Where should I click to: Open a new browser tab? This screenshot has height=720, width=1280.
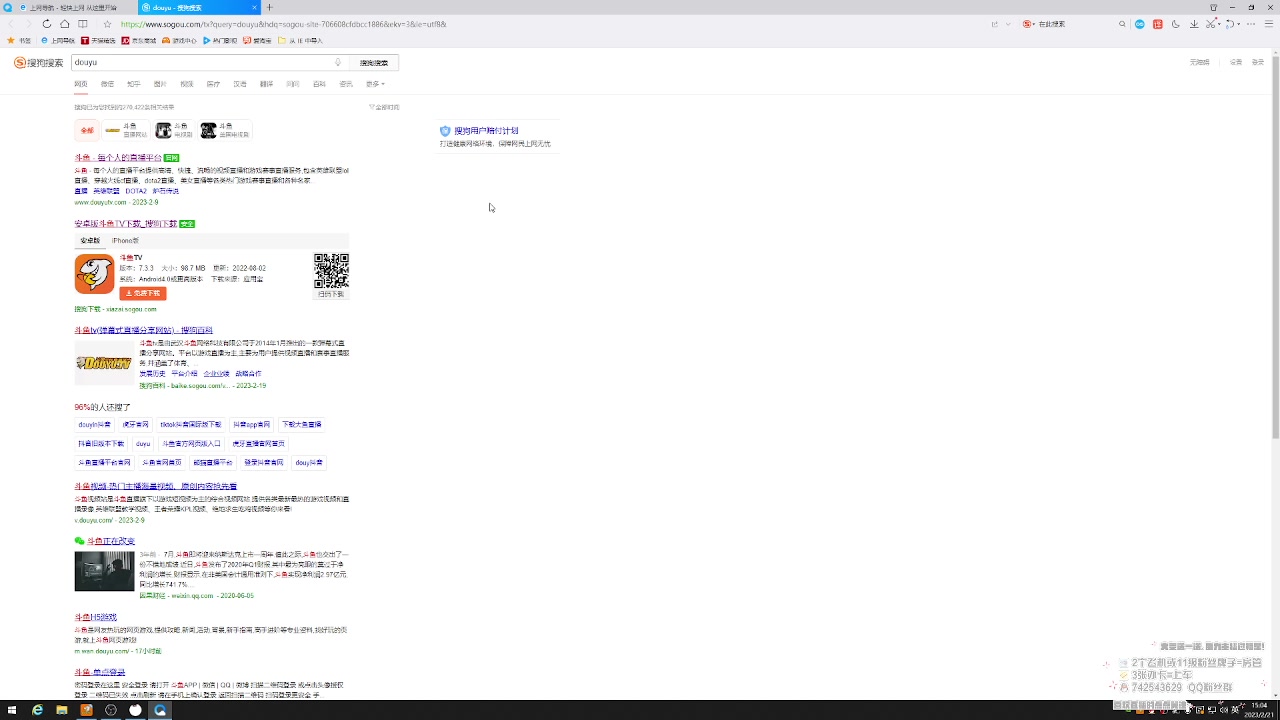tap(269, 7)
